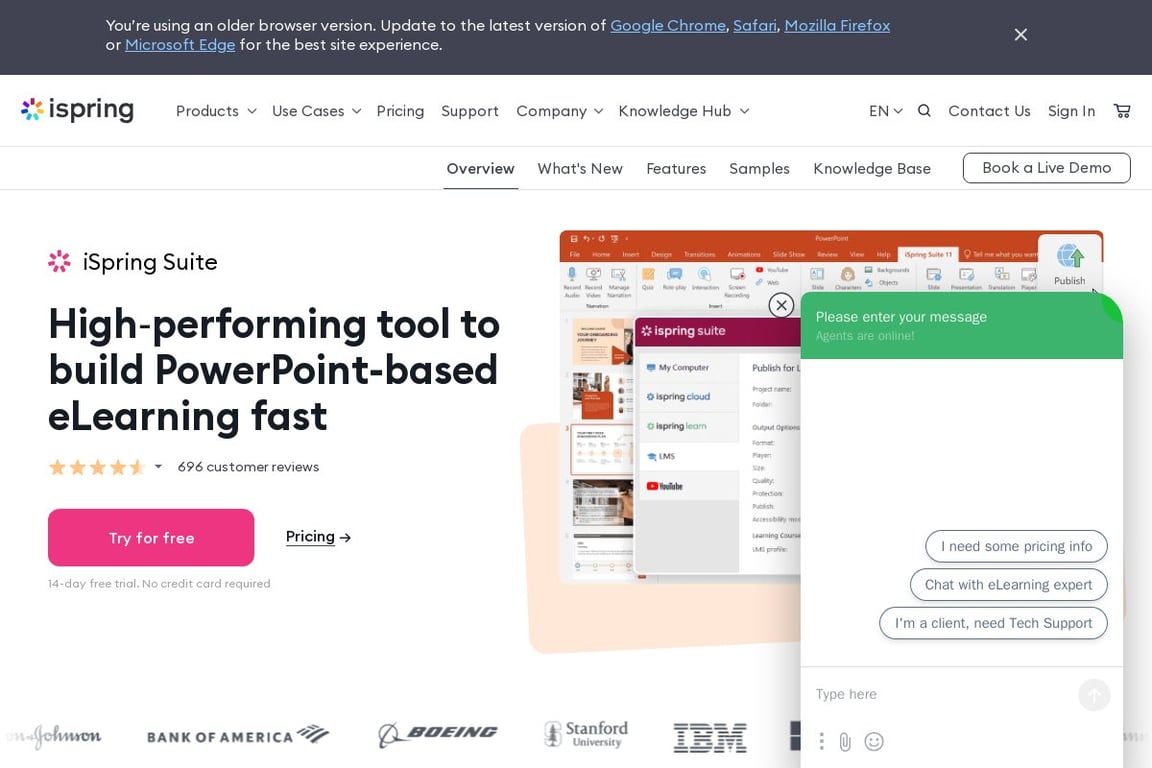This screenshot has width=1152, height=768.
Task: Expand the Company menu
Action: (560, 111)
